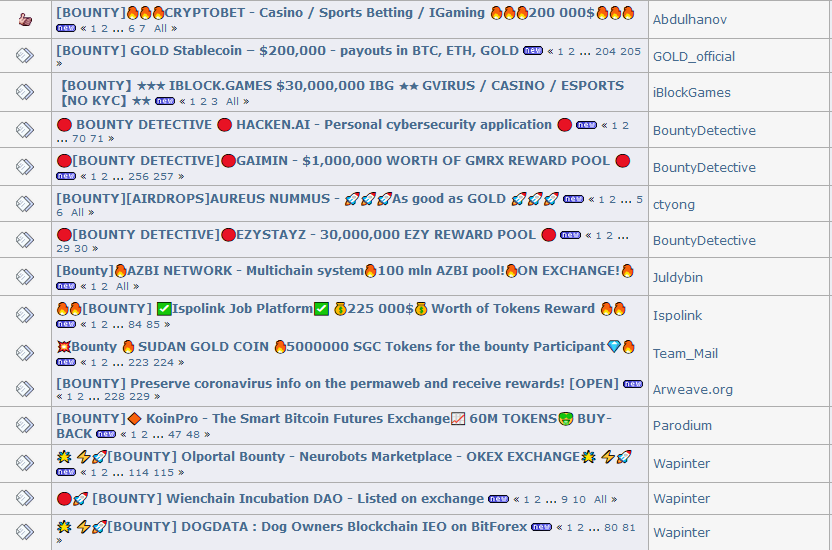The width and height of the screenshot is (832, 550).
Task: Click new-post badge of Ispolink thread
Action: [66, 324]
